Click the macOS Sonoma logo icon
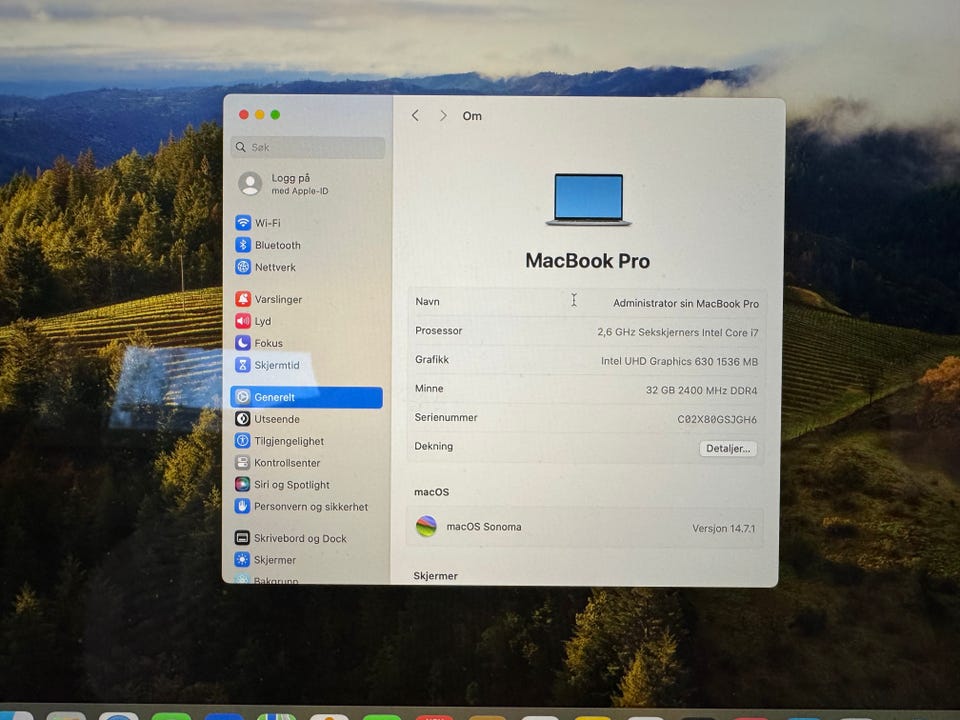Image resolution: width=960 pixels, height=720 pixels. coord(426,526)
